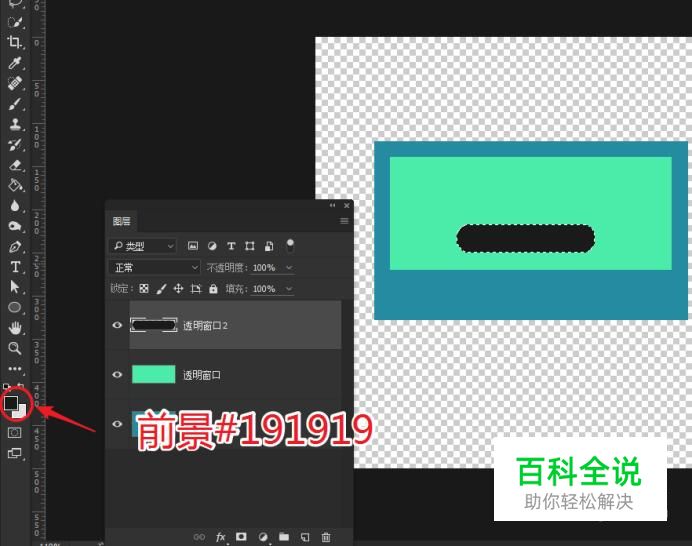Image resolution: width=692 pixels, height=546 pixels.
Task: Toggle the layer filtering switch
Action: [x=290, y=245]
